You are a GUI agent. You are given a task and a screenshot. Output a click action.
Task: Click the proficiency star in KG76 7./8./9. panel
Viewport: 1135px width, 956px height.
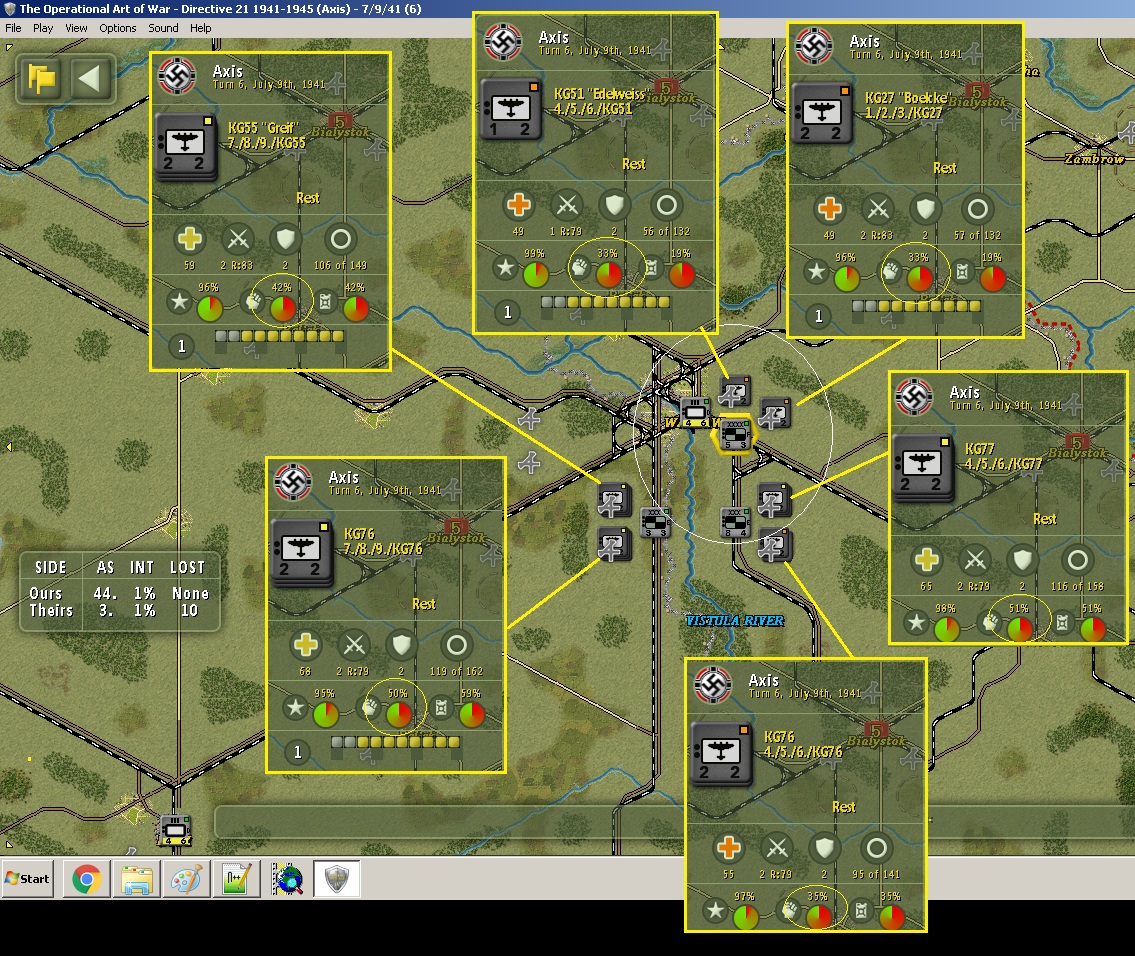pos(295,707)
